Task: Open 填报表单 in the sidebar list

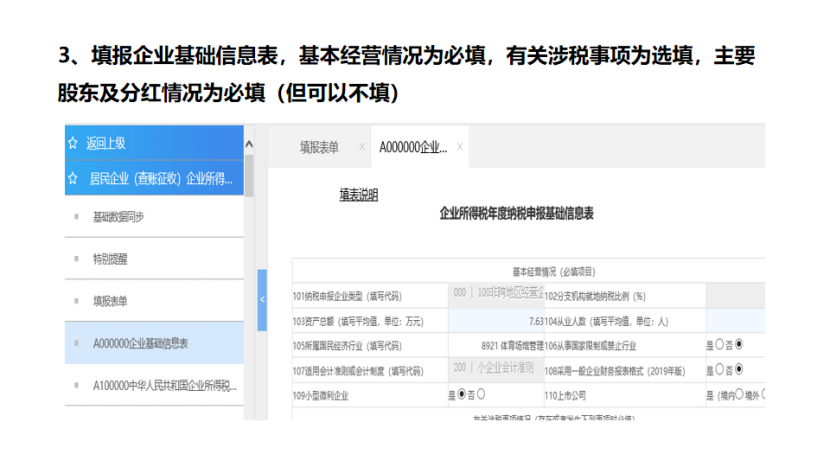Action: click(154, 301)
